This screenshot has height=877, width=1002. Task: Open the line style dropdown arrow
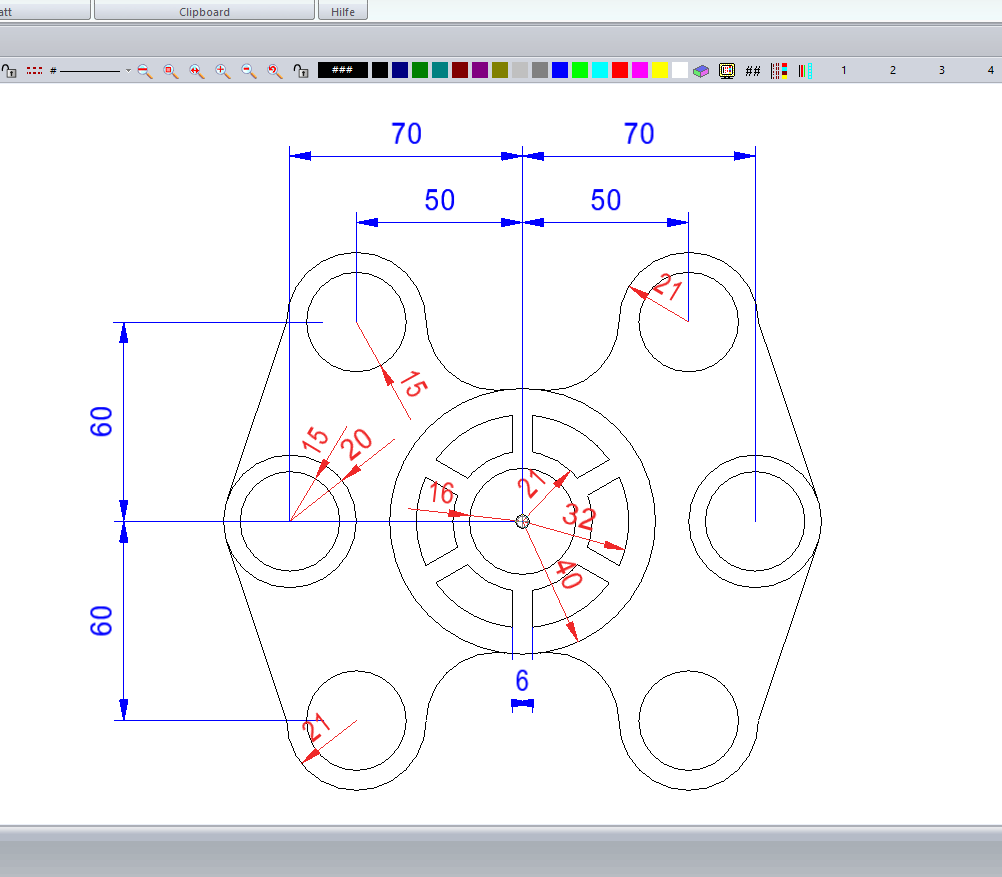tap(128, 71)
